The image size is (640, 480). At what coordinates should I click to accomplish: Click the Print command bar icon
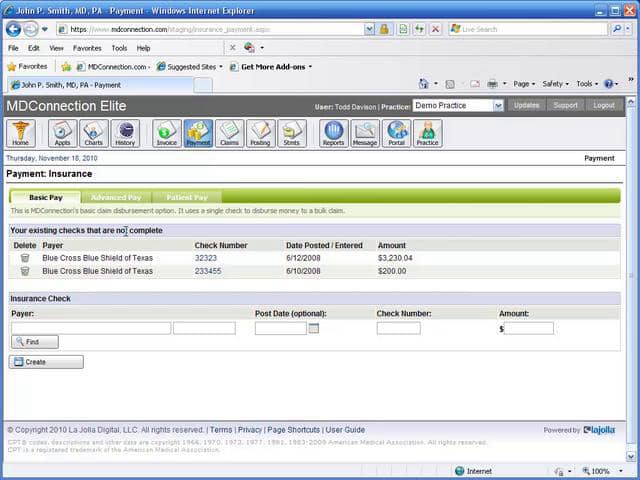(x=493, y=84)
